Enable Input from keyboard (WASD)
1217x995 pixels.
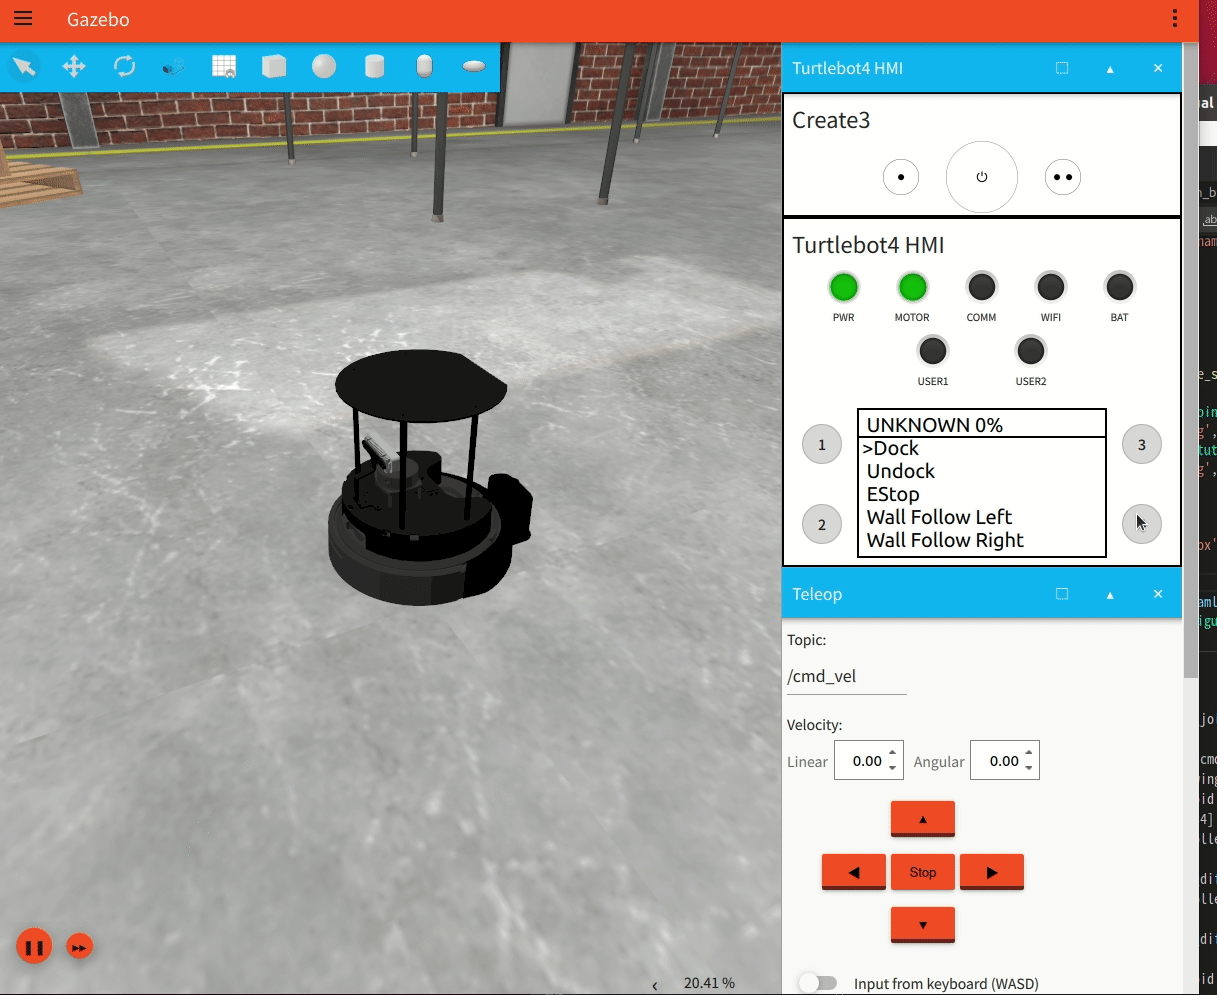[818, 982]
